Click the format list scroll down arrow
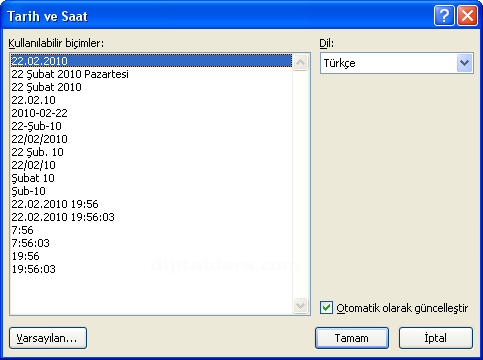483x360 pixels. click(x=300, y=305)
